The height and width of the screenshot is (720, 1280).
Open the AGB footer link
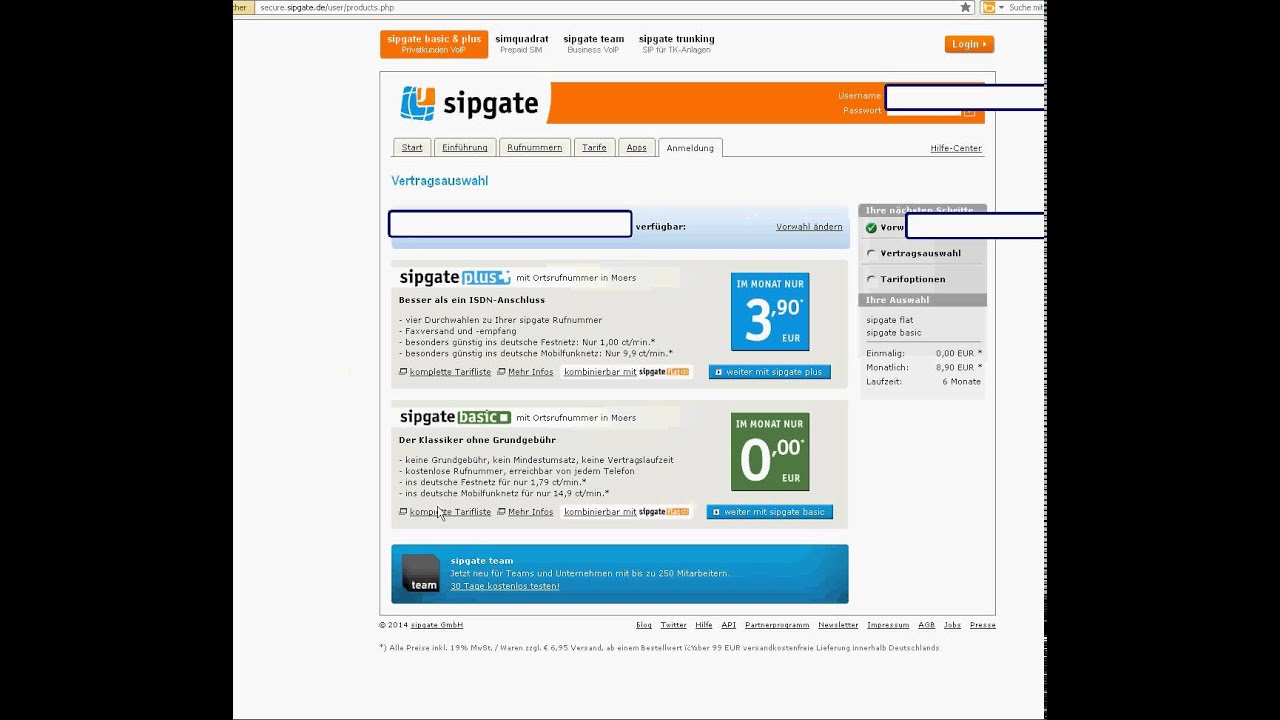click(927, 625)
